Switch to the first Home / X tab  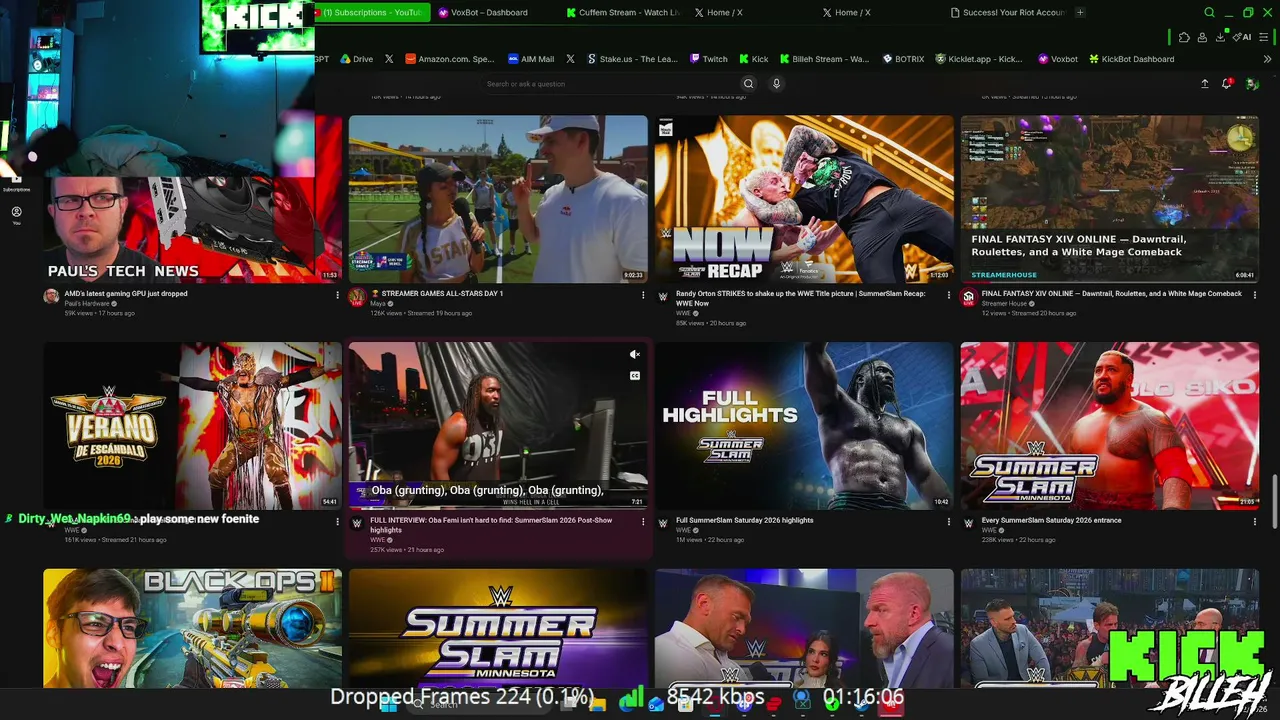[723, 12]
